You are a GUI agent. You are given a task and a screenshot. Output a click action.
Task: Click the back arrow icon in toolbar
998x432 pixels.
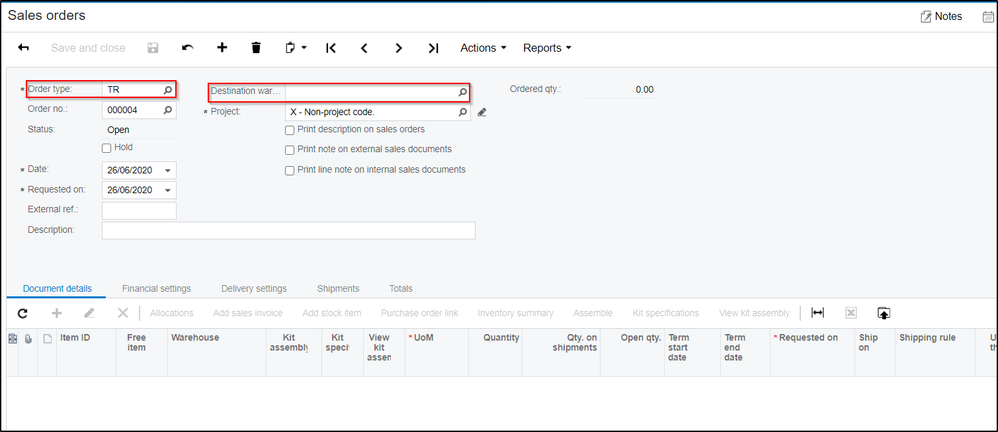pyautogui.click(x=24, y=48)
